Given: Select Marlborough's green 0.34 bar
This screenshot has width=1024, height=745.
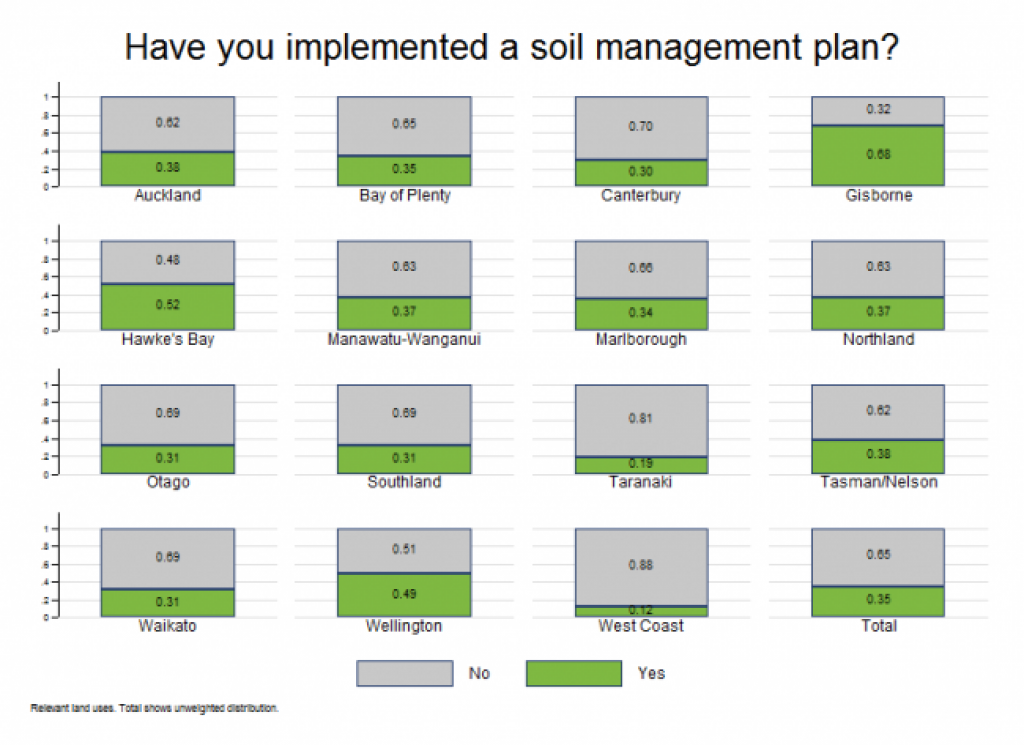Looking at the screenshot, I should tap(641, 314).
